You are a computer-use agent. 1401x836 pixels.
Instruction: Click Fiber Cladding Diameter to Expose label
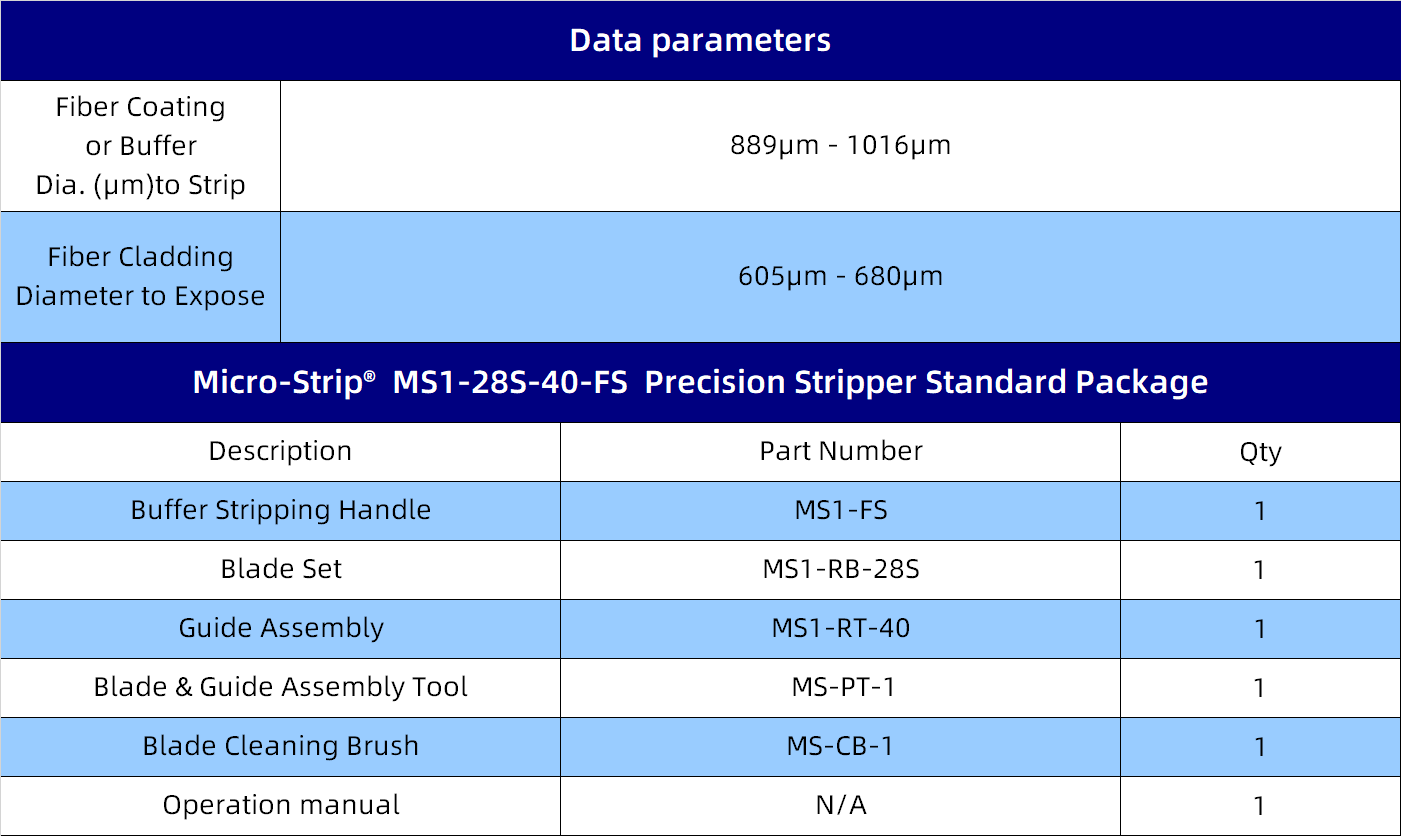point(140,277)
